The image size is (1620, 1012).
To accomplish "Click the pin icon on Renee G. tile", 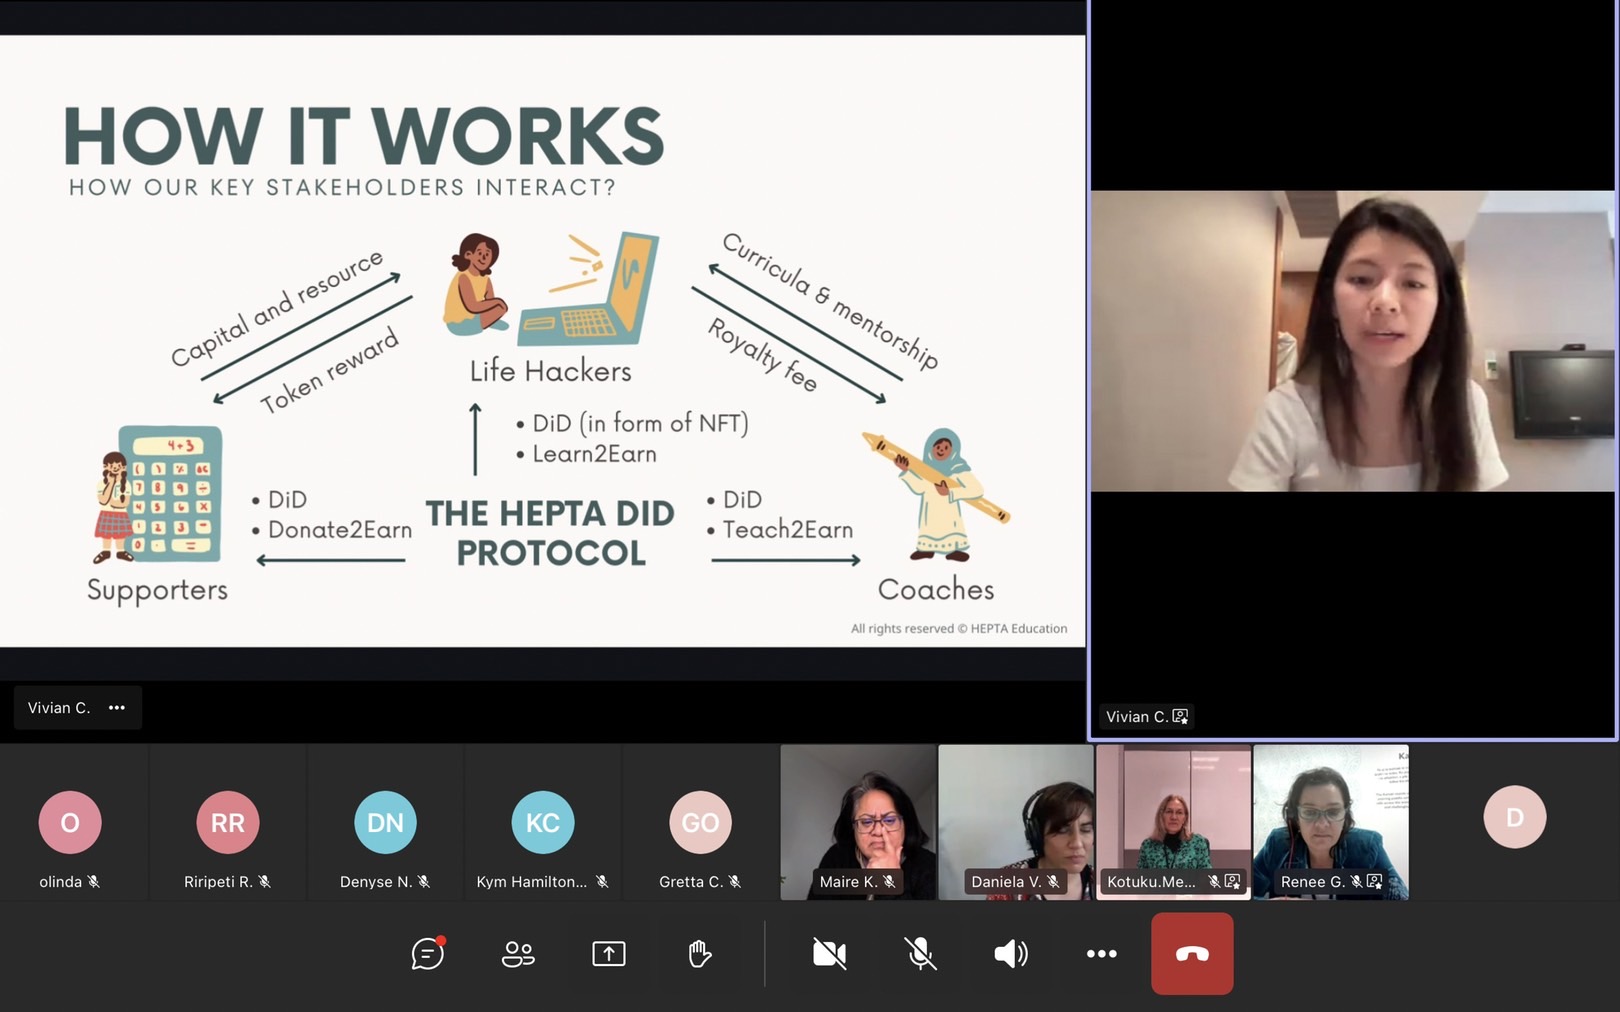I will coord(1376,882).
